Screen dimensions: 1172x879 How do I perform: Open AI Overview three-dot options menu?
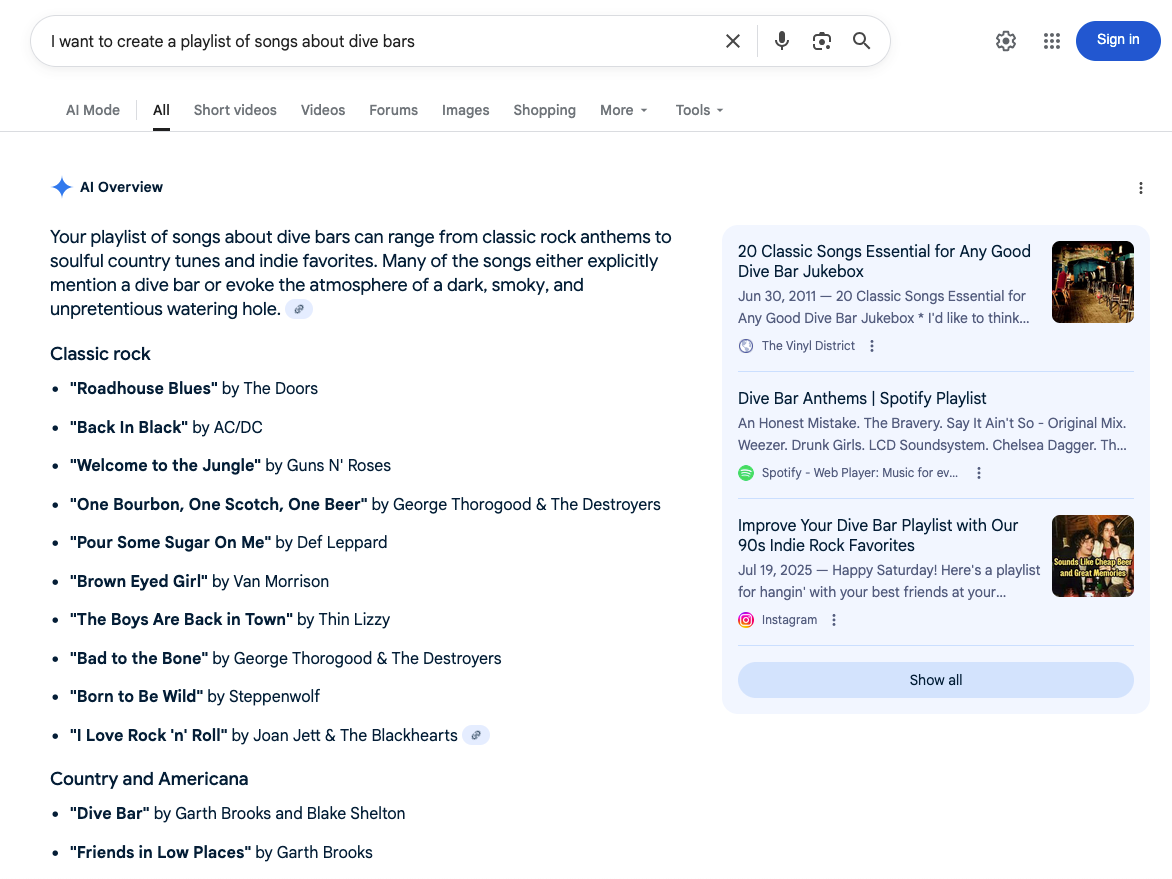coord(1141,188)
